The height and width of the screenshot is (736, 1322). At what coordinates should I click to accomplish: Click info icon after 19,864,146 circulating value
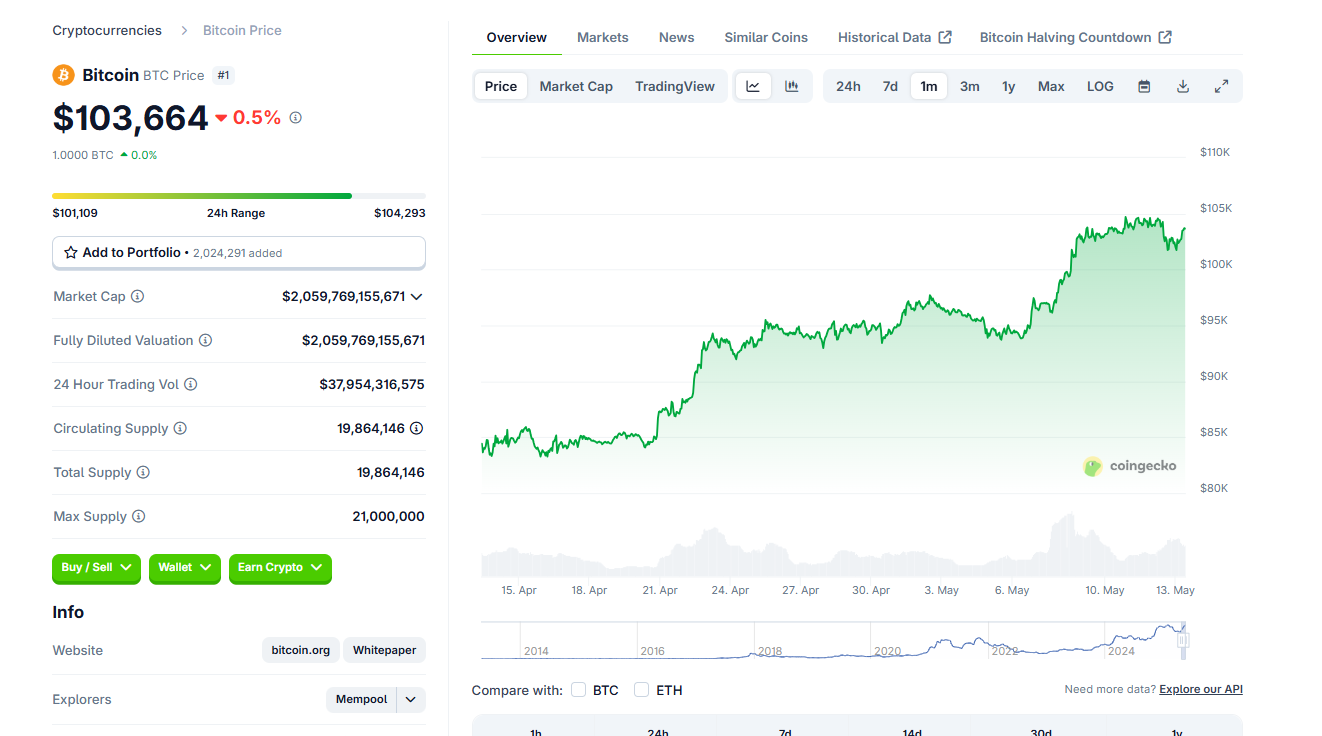[x=416, y=429]
